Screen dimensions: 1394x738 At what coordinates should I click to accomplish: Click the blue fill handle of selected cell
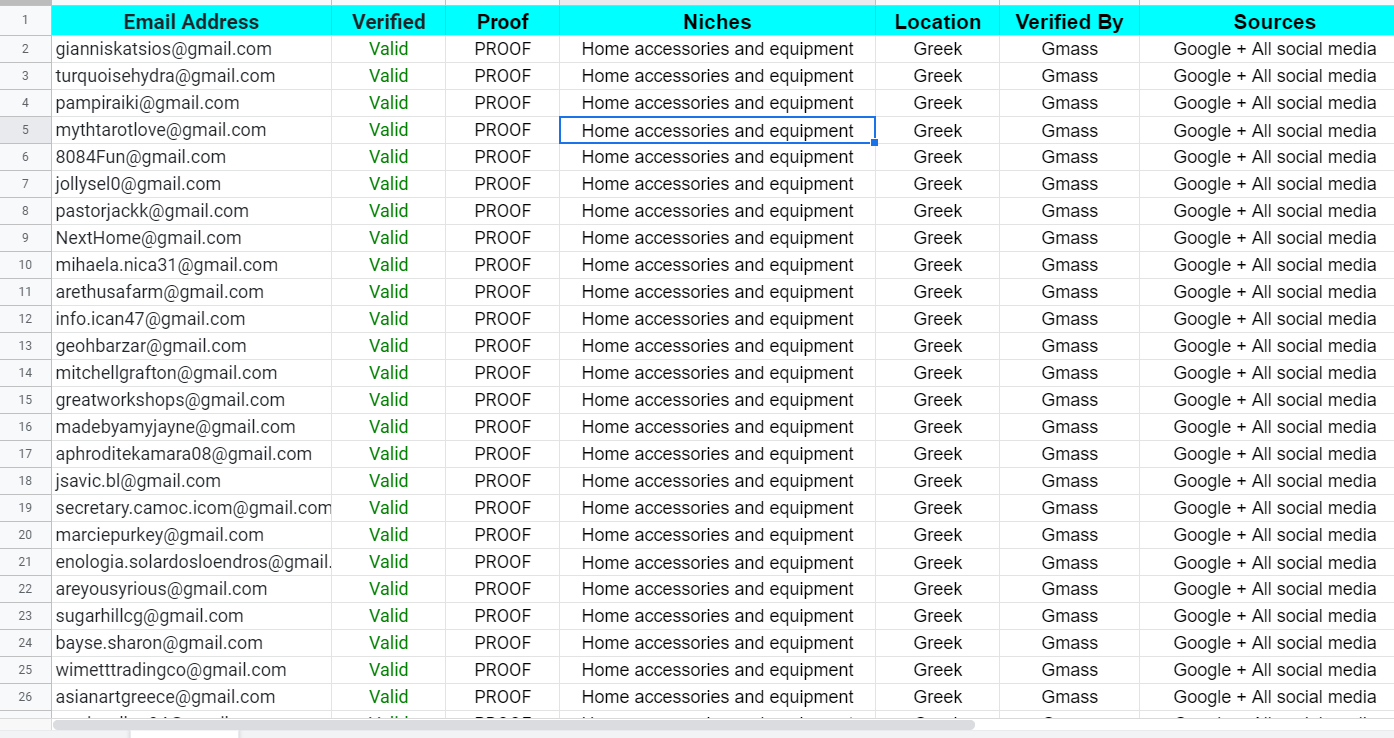(875, 143)
